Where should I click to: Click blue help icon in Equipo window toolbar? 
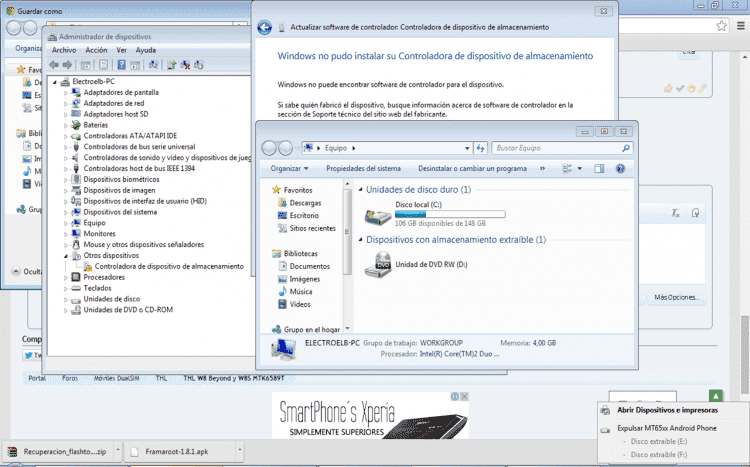[620, 168]
